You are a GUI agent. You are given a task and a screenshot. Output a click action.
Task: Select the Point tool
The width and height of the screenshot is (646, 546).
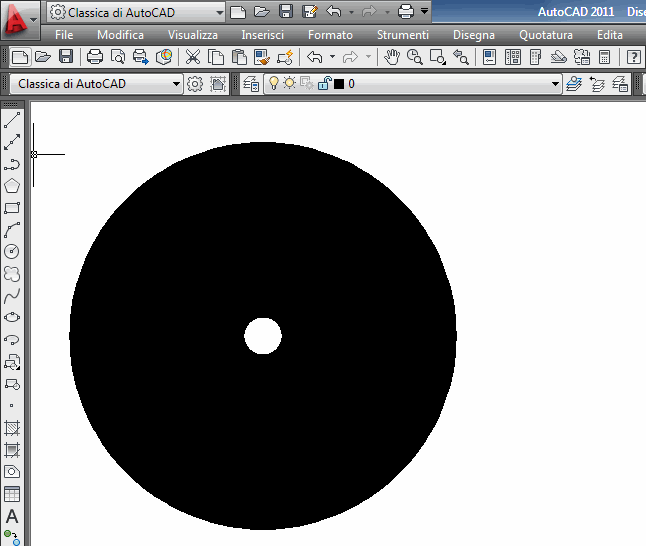coord(12,405)
